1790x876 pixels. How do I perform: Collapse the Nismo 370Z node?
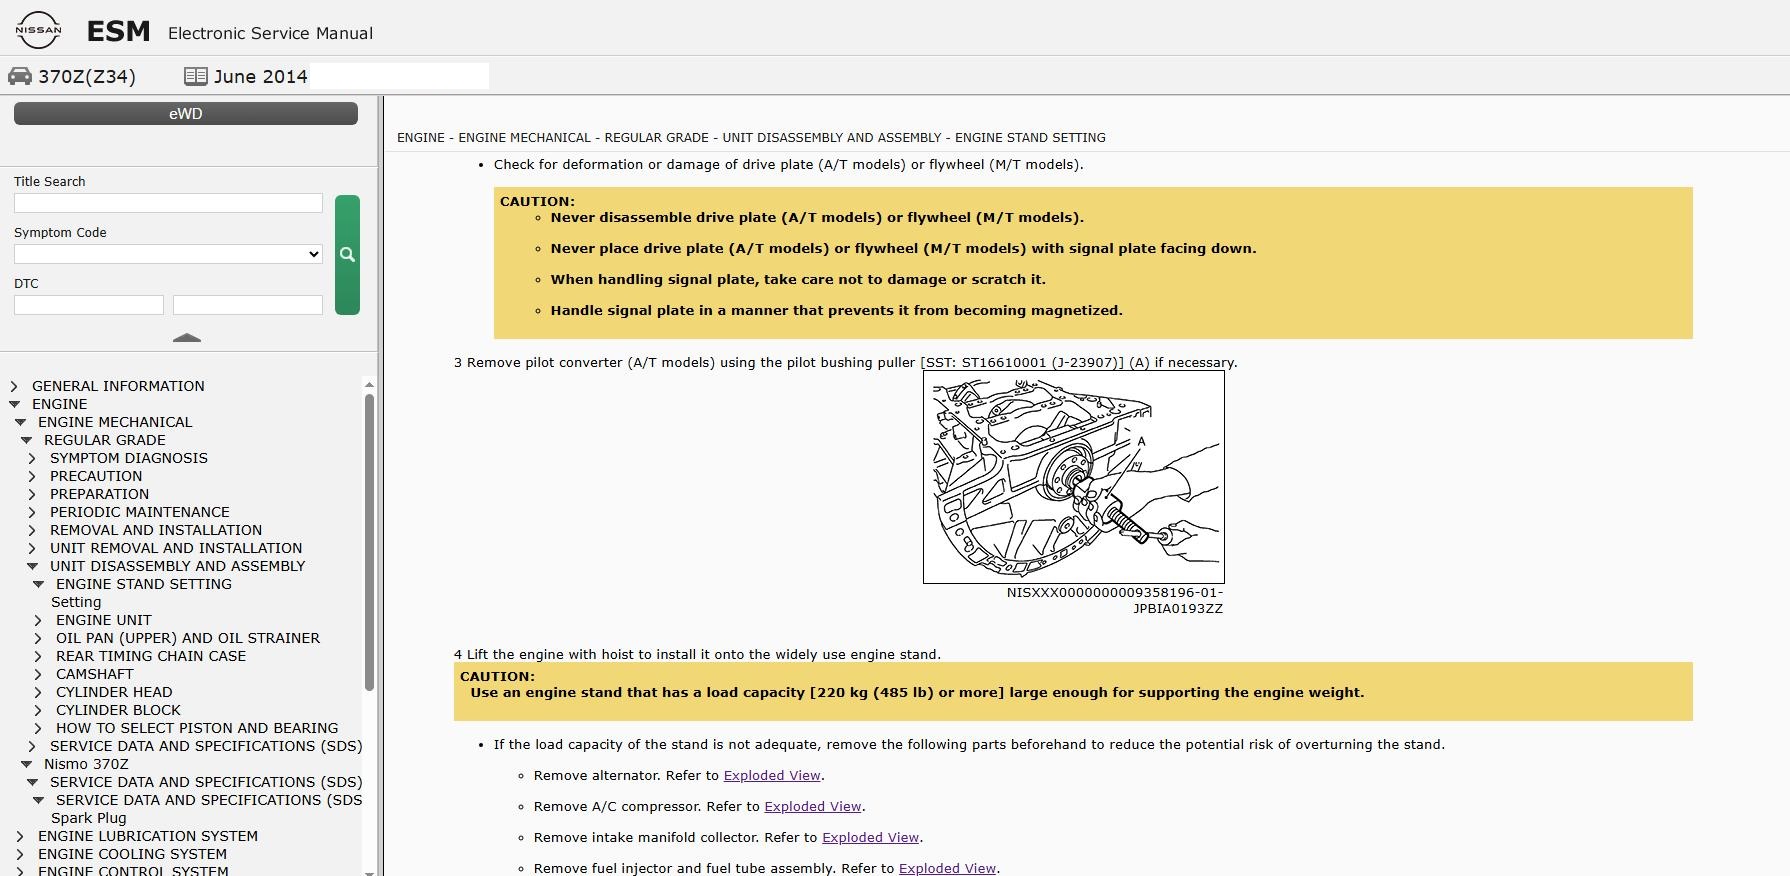click(26, 764)
